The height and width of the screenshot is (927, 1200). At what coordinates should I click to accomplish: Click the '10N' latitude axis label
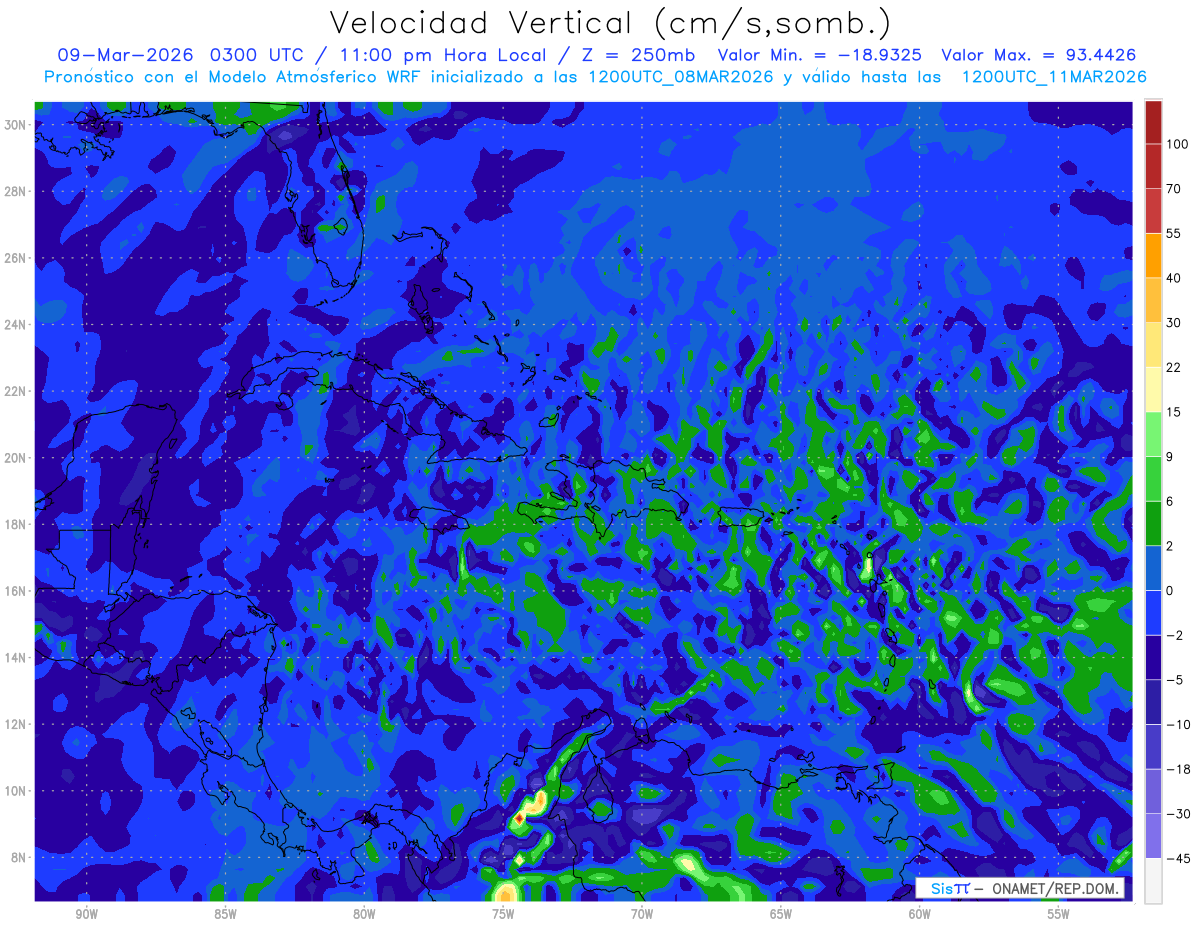[x=15, y=790]
